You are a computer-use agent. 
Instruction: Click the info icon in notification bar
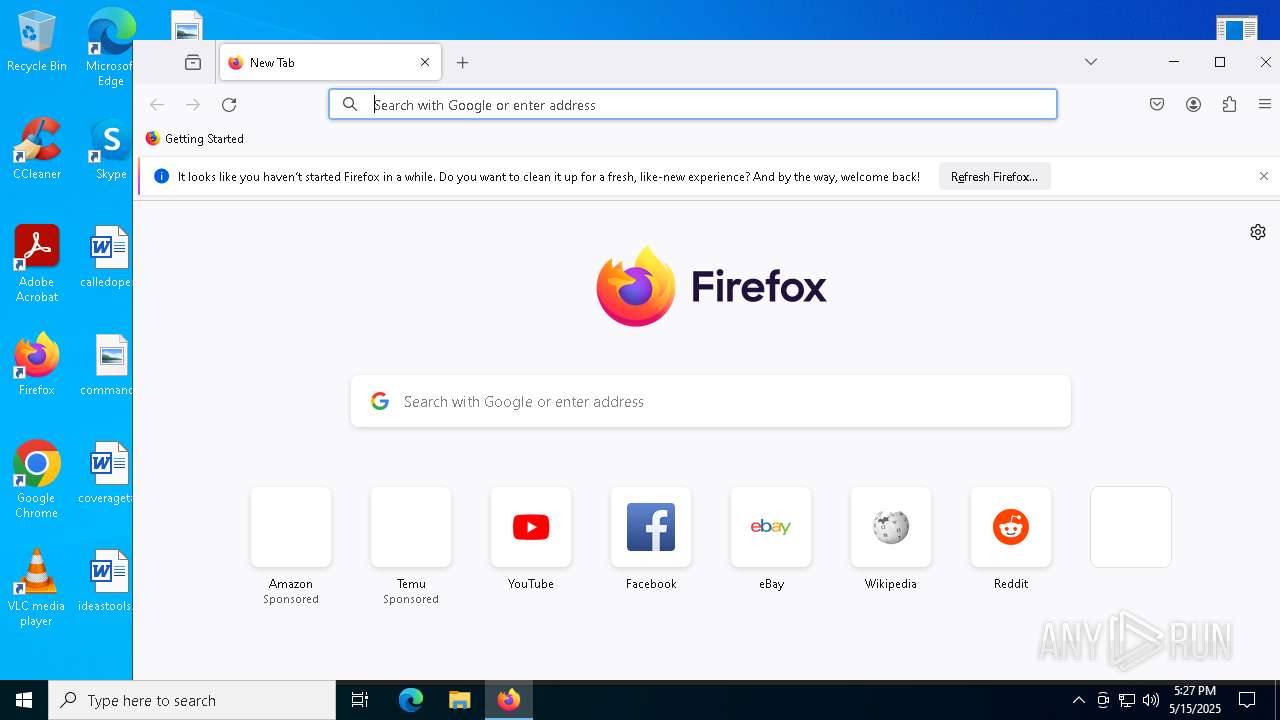pyautogui.click(x=161, y=176)
